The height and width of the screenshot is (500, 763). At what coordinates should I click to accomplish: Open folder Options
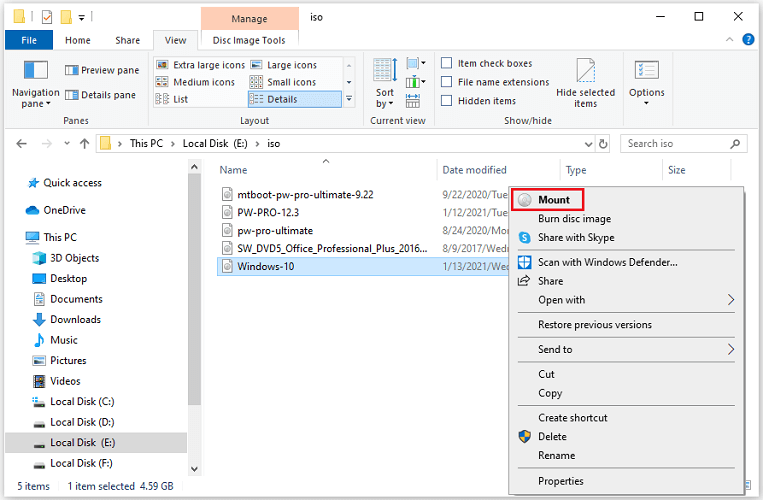pos(647,84)
